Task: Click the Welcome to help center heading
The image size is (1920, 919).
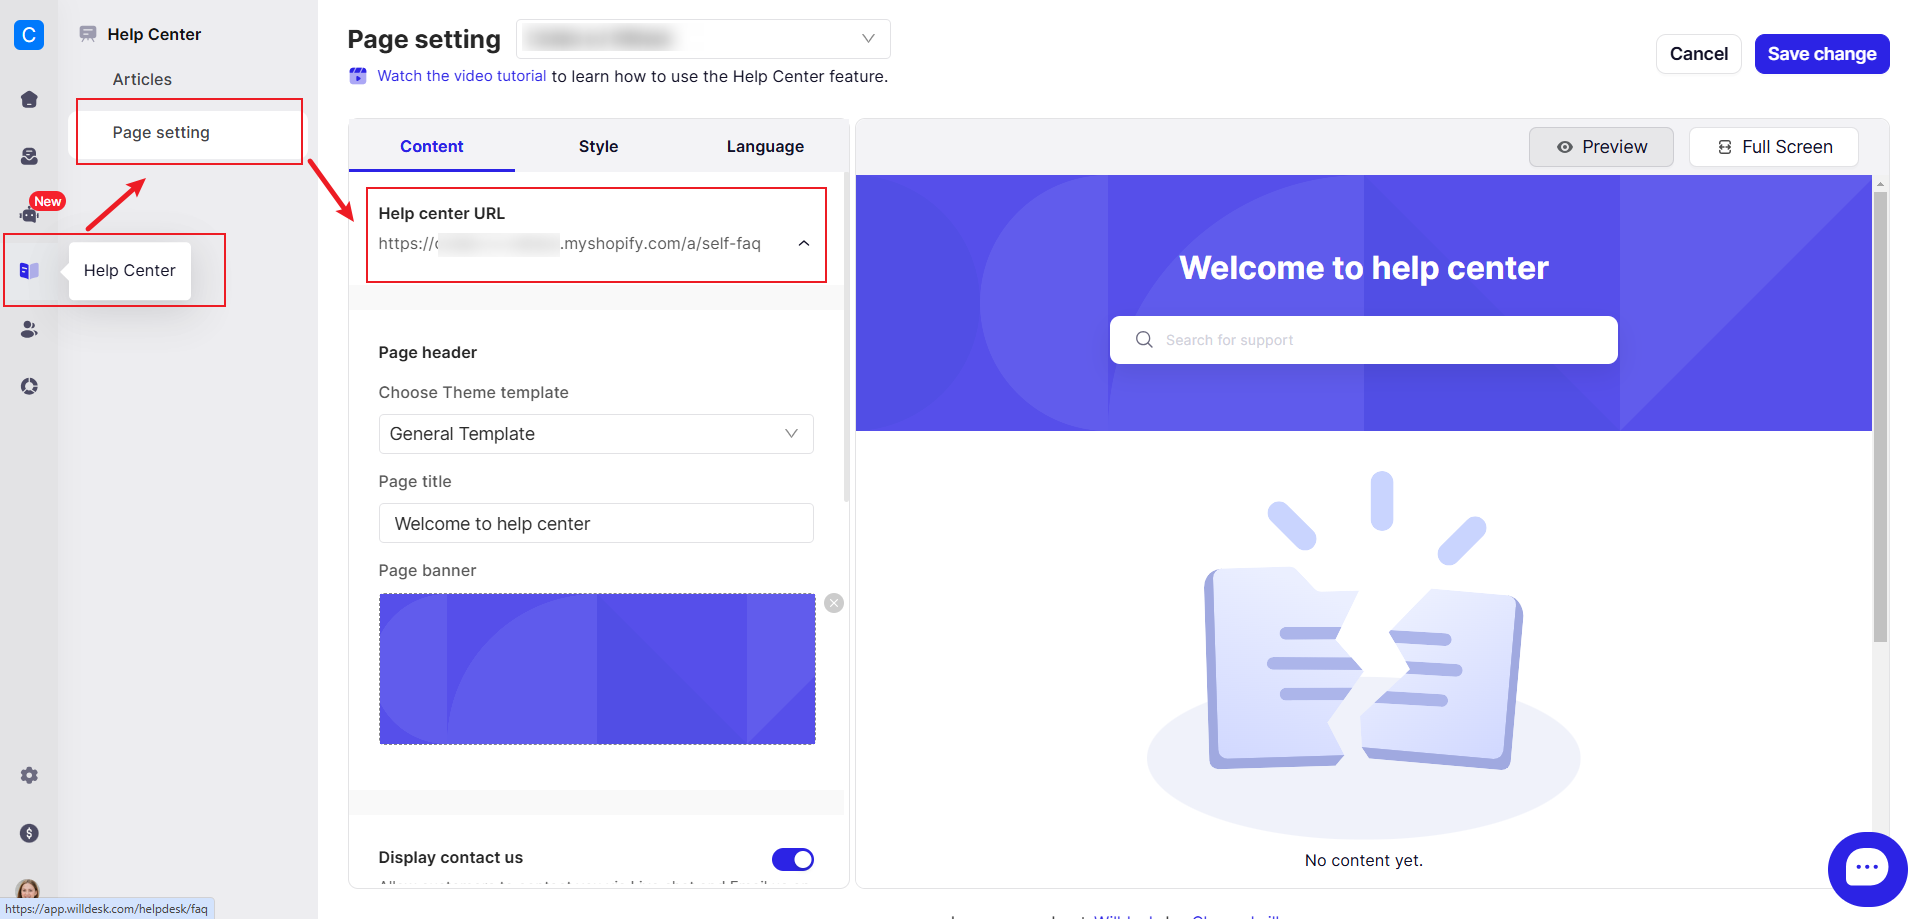Action: pyautogui.click(x=1364, y=268)
